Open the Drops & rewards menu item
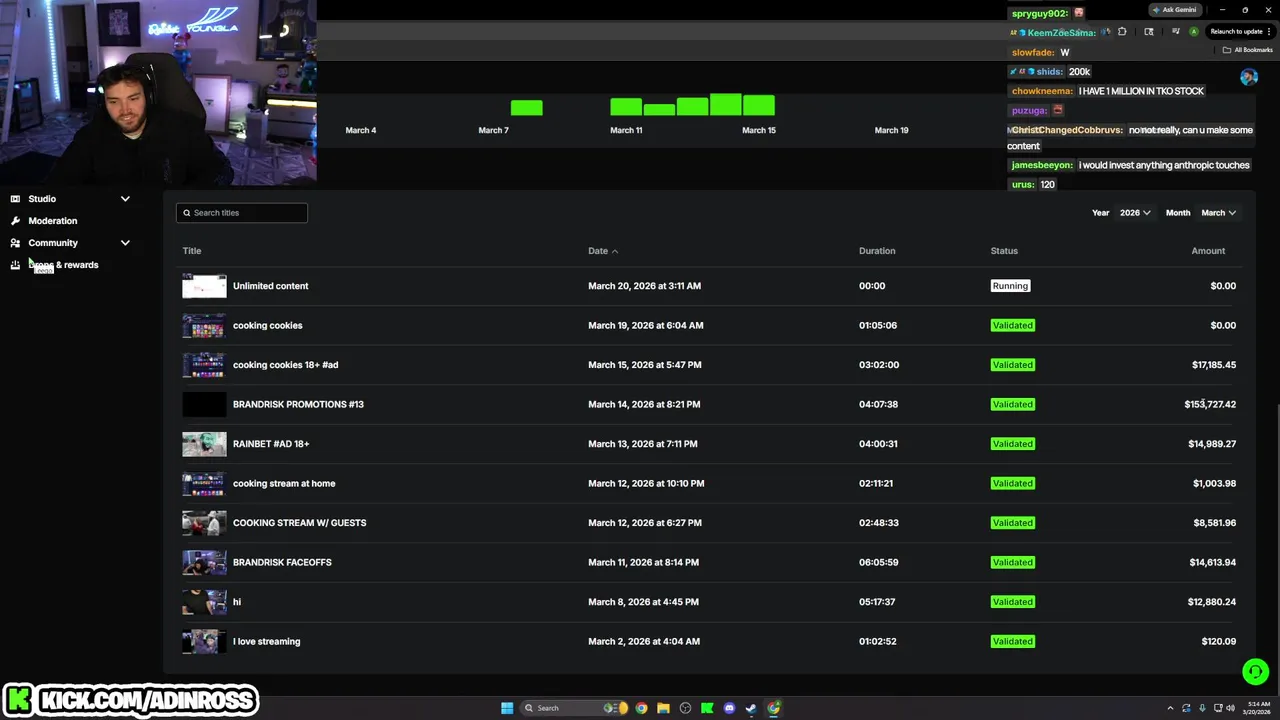The height and width of the screenshot is (720, 1280). pyautogui.click(x=63, y=265)
